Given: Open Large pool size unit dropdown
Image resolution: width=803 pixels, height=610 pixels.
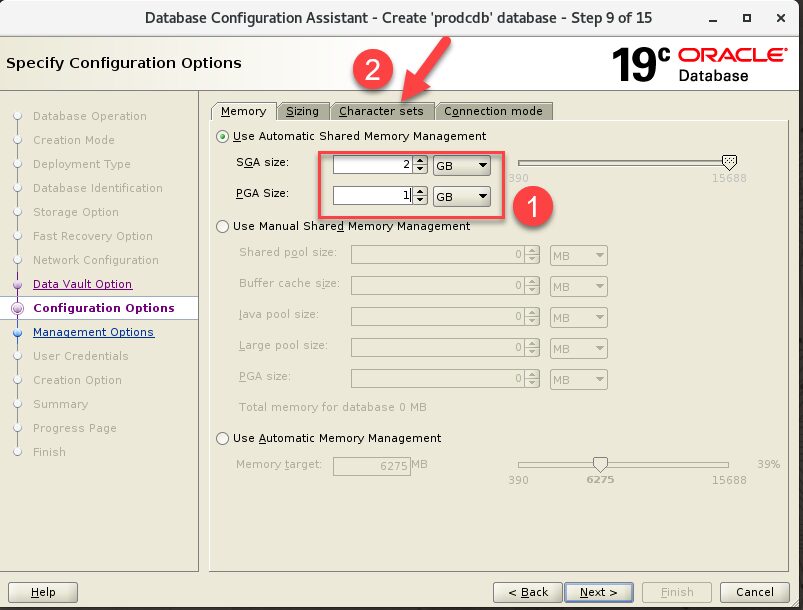Looking at the screenshot, I should [579, 348].
